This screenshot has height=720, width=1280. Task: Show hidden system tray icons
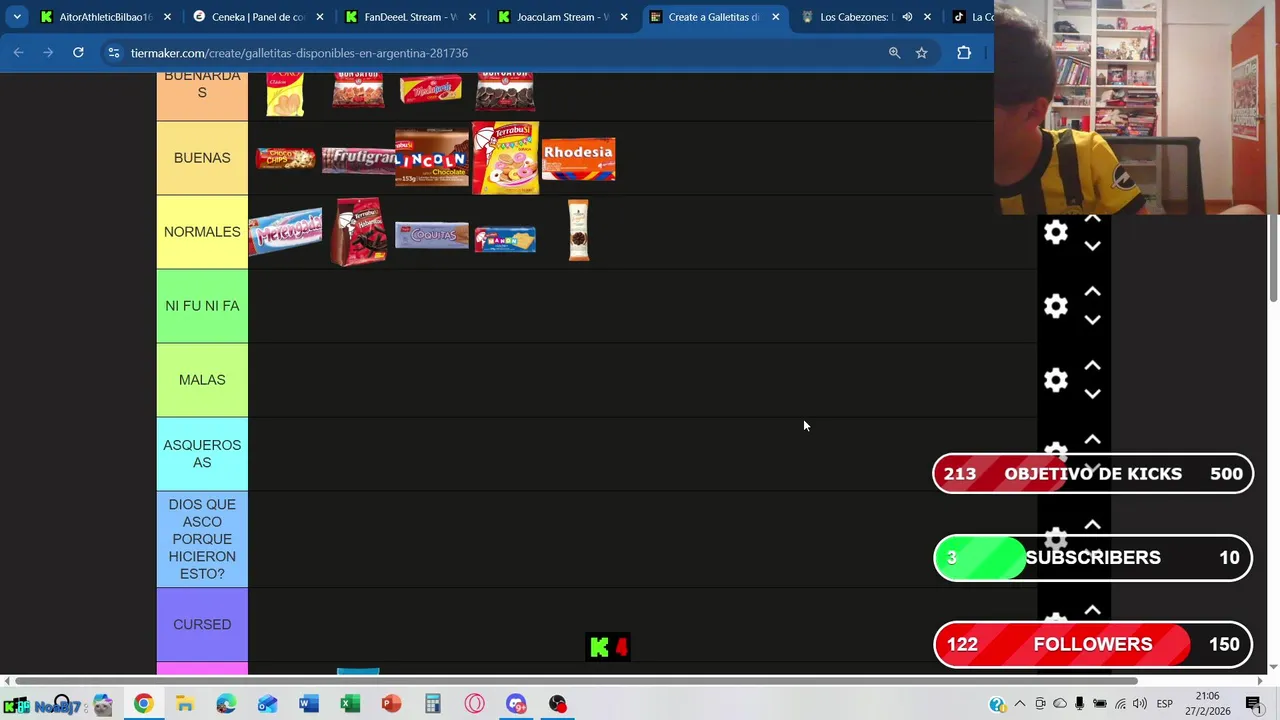pos(1019,704)
